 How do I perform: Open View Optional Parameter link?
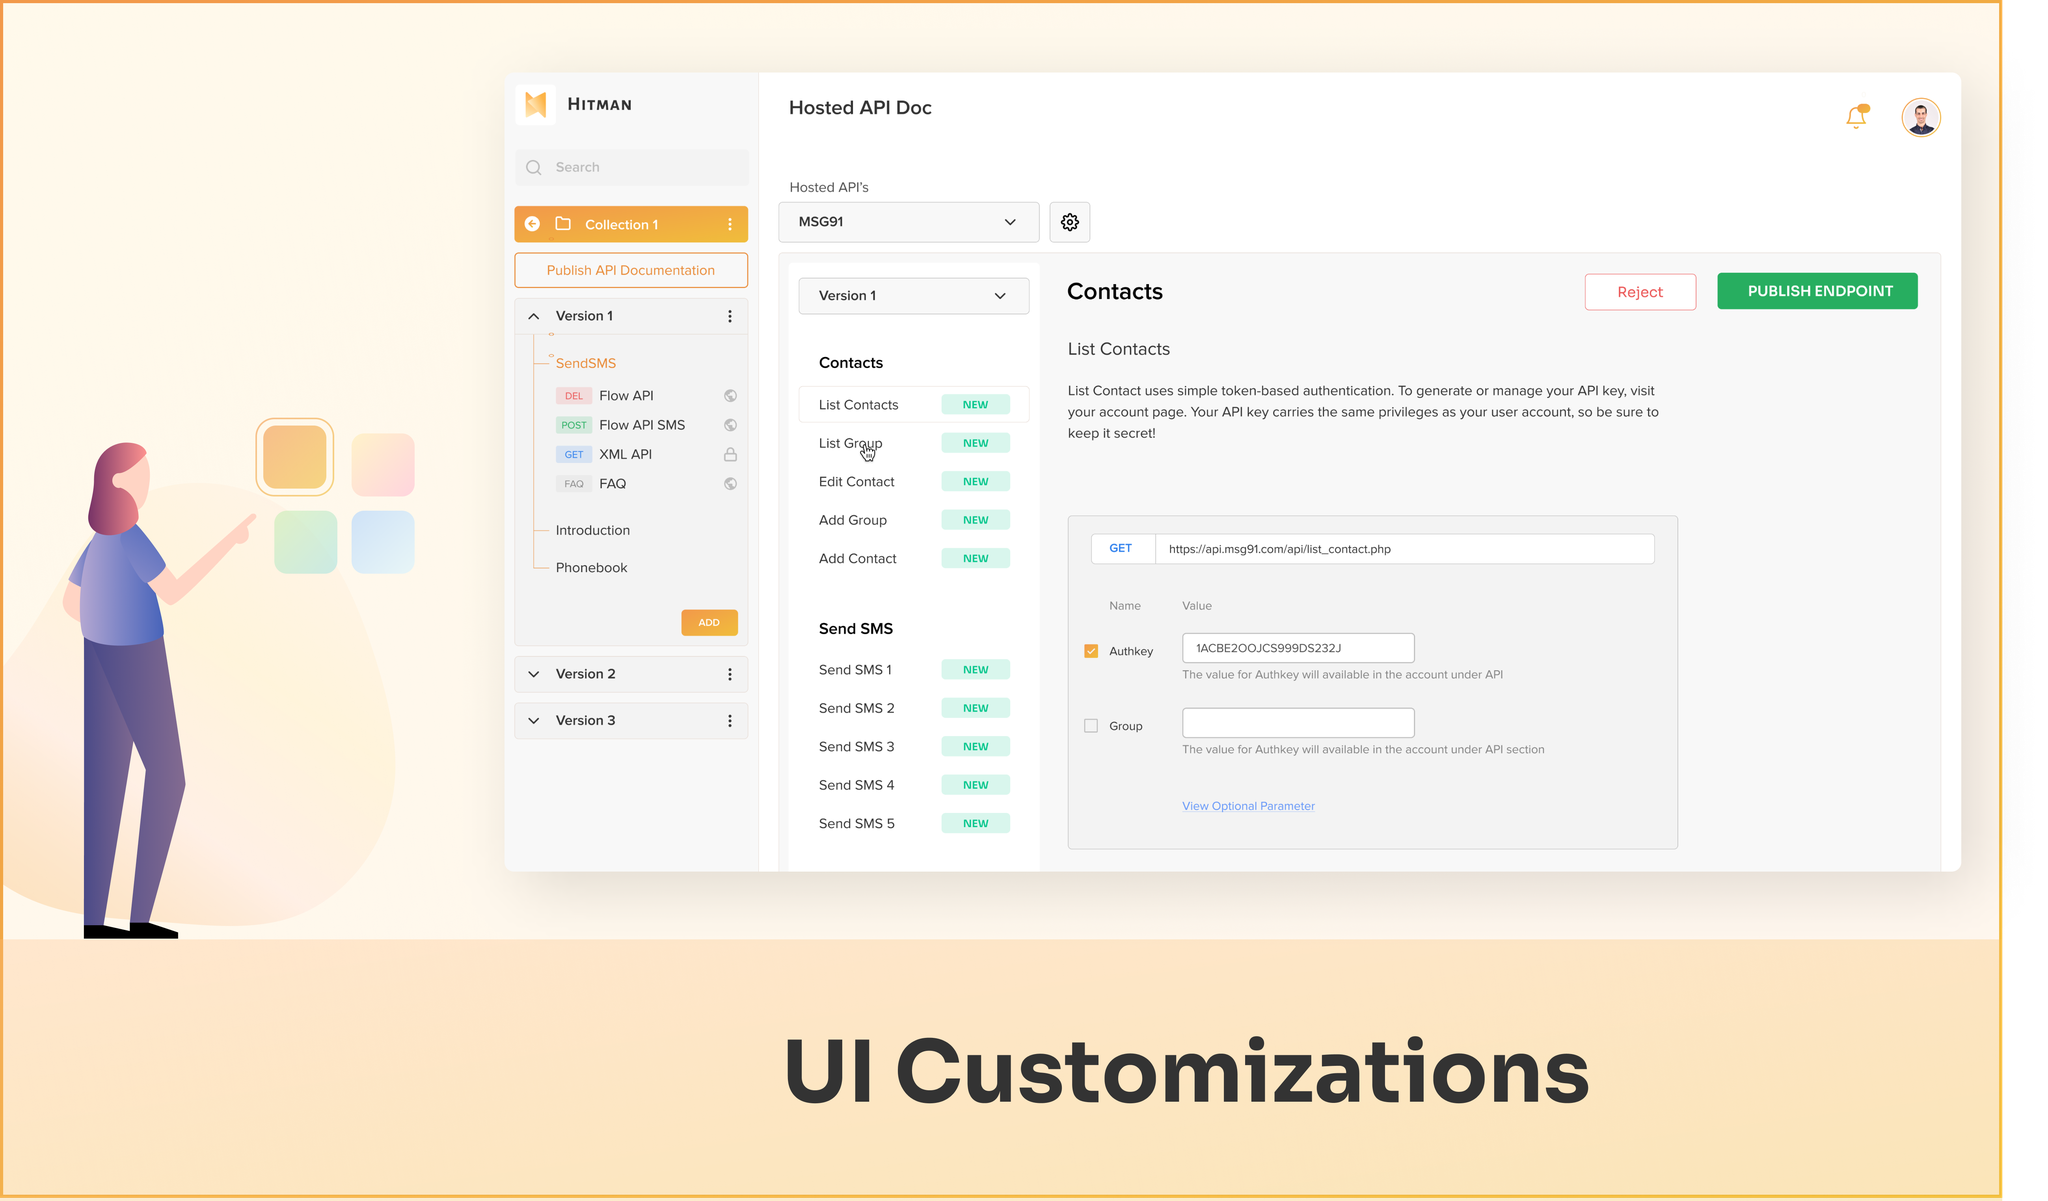1248,806
